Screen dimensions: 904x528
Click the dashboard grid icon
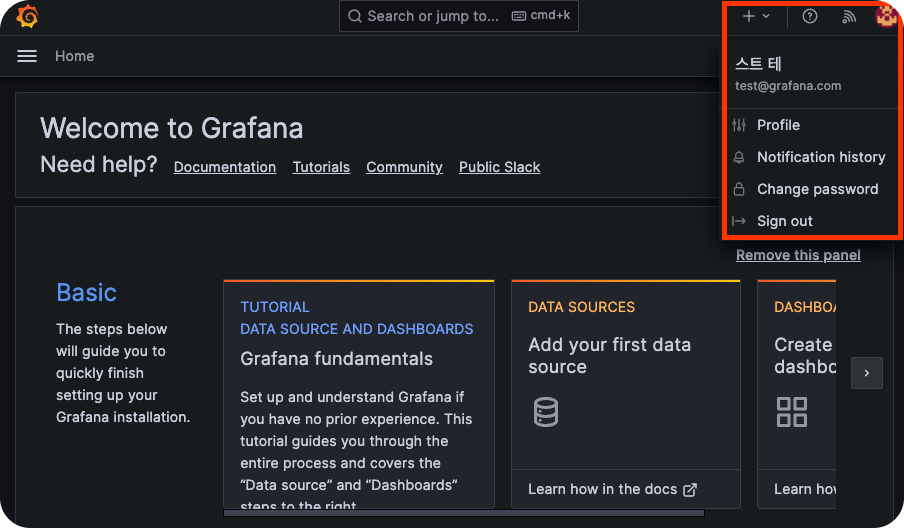pyautogui.click(x=792, y=412)
